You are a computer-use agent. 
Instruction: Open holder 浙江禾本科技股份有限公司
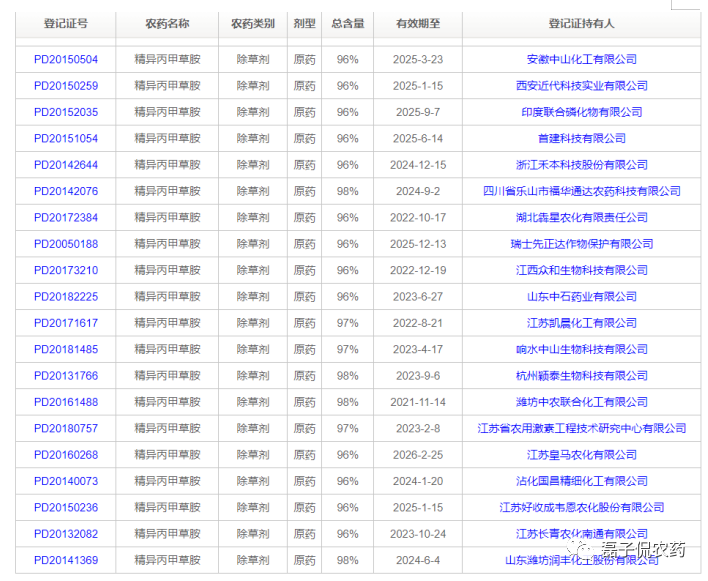pyautogui.click(x=582, y=165)
